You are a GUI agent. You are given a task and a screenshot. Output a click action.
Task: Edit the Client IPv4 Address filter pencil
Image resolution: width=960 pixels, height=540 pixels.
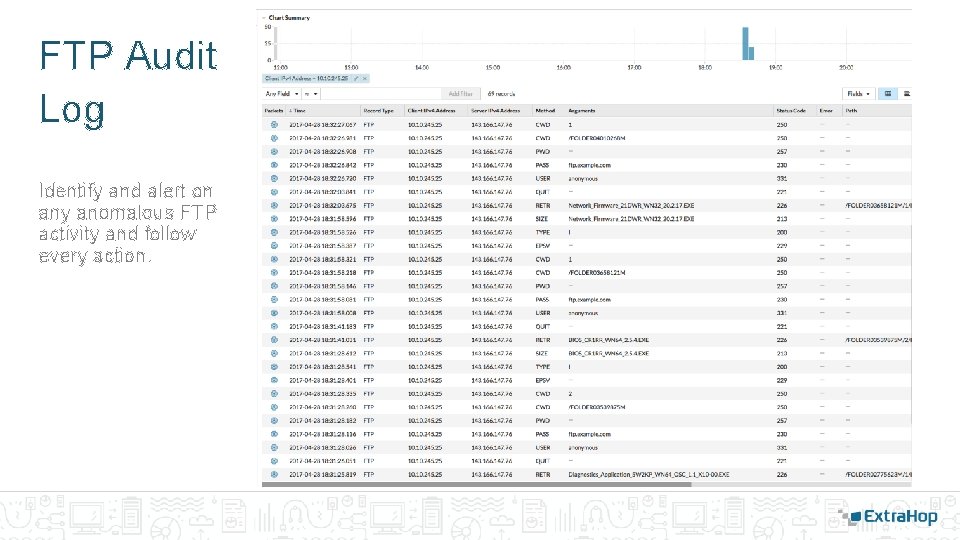tap(356, 78)
